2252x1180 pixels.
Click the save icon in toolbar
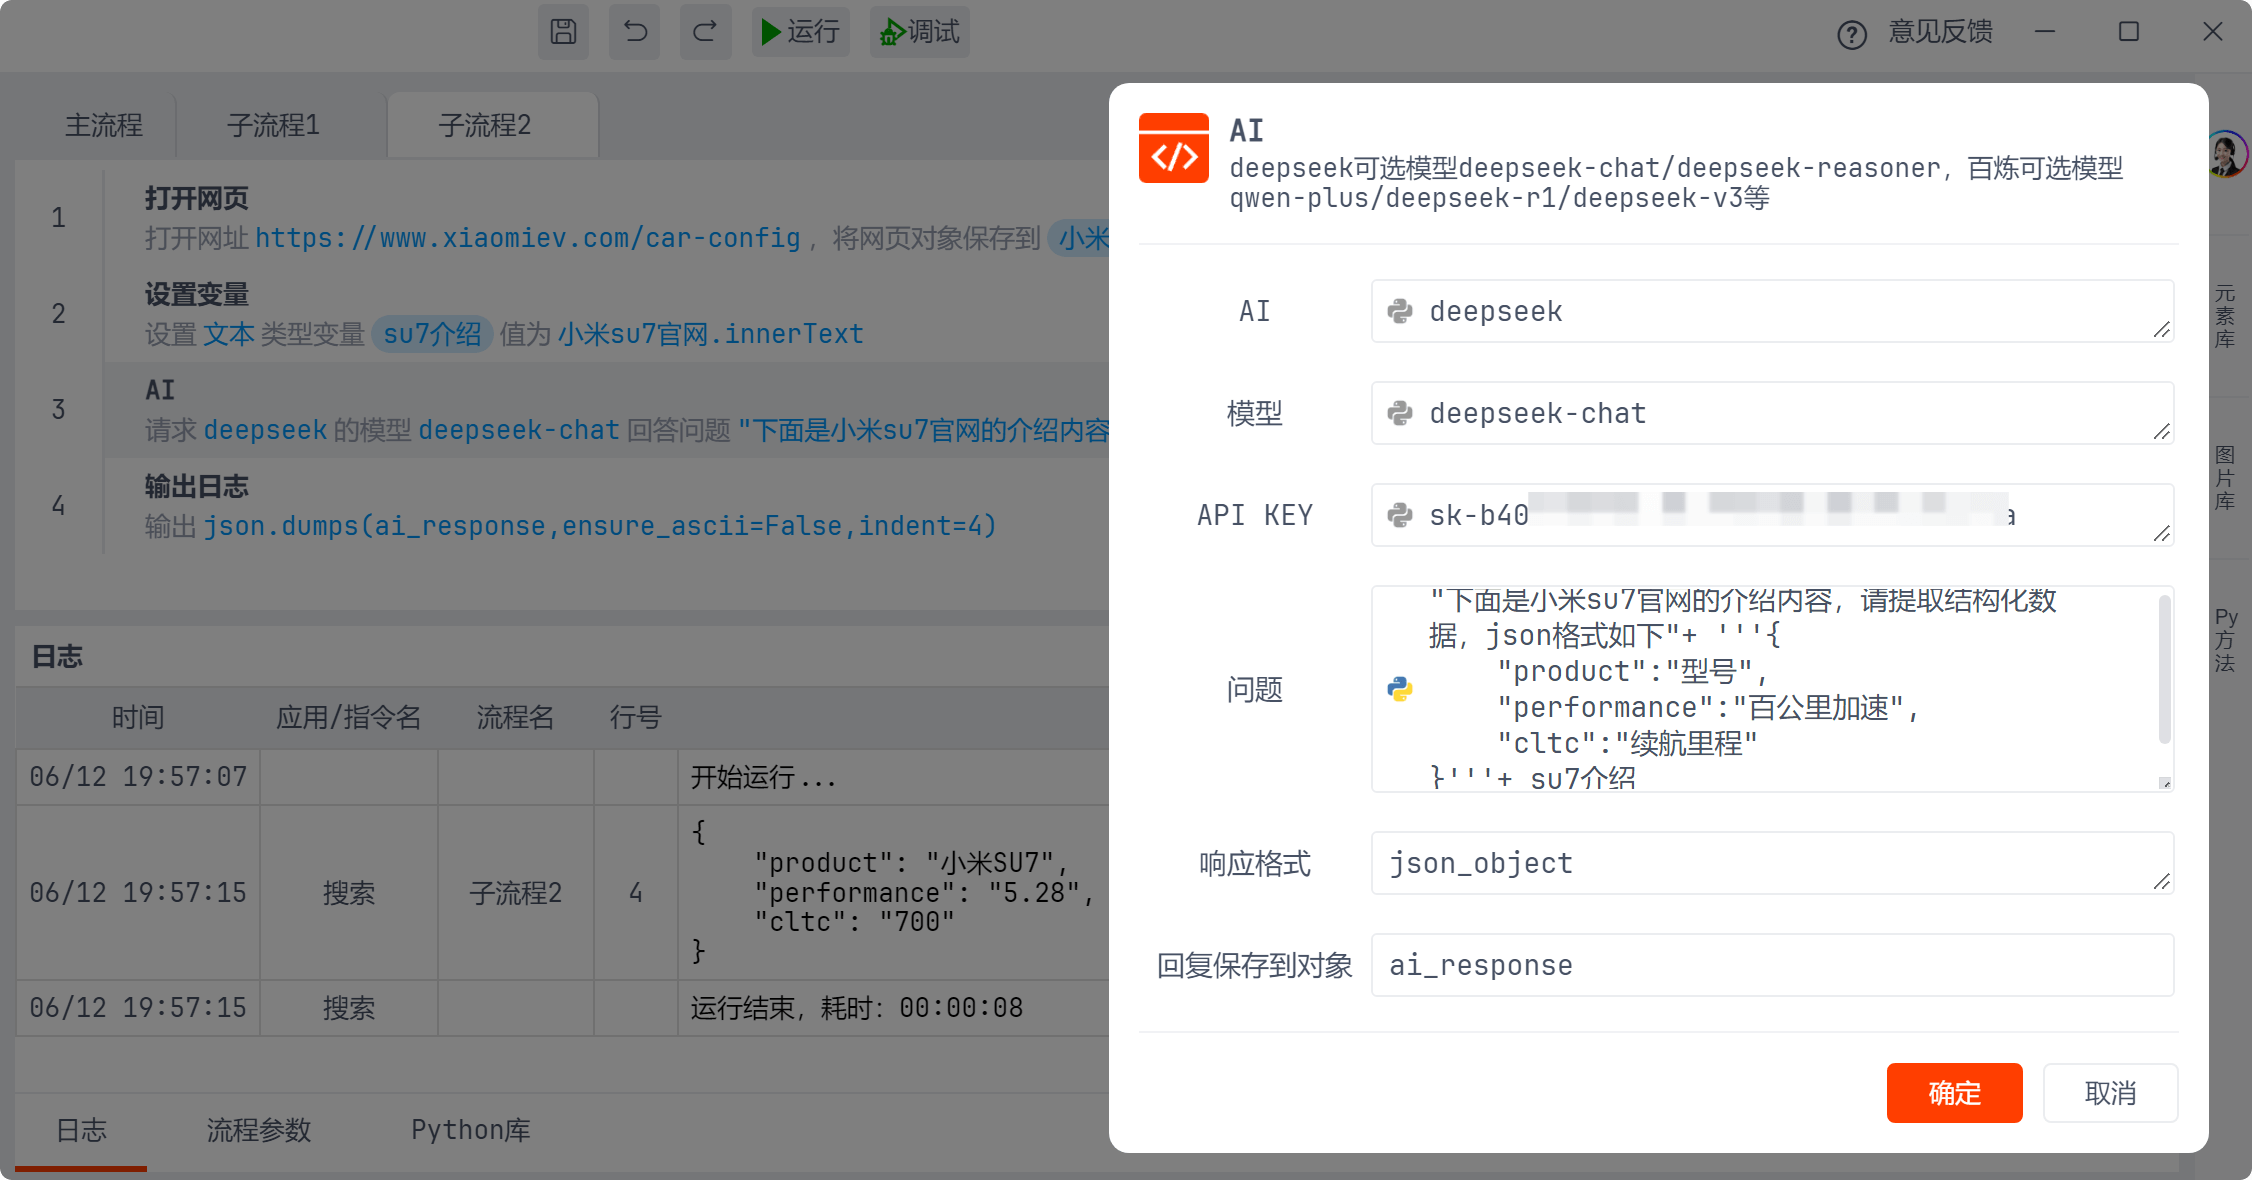pos(563,32)
